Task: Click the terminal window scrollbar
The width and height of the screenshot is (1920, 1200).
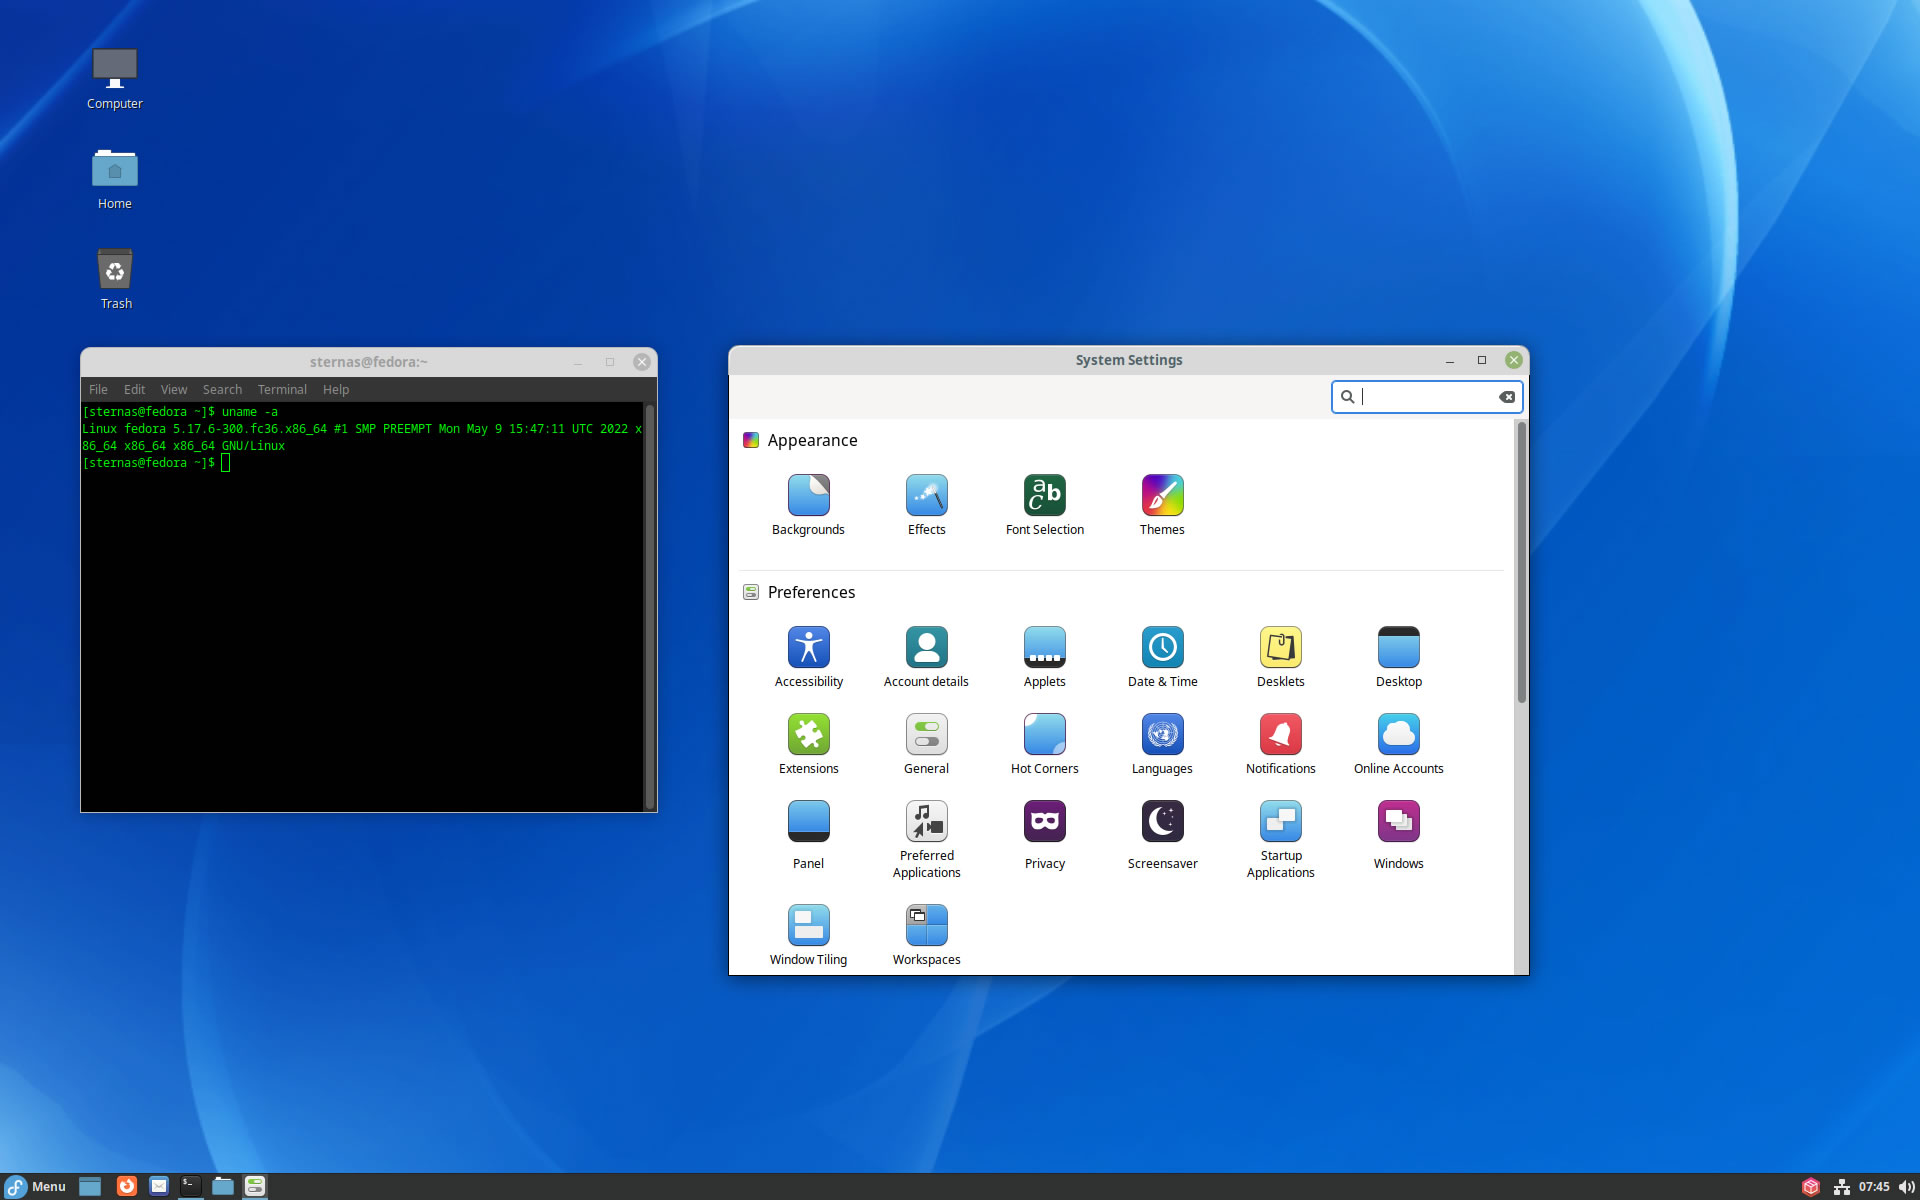Action: [x=649, y=606]
